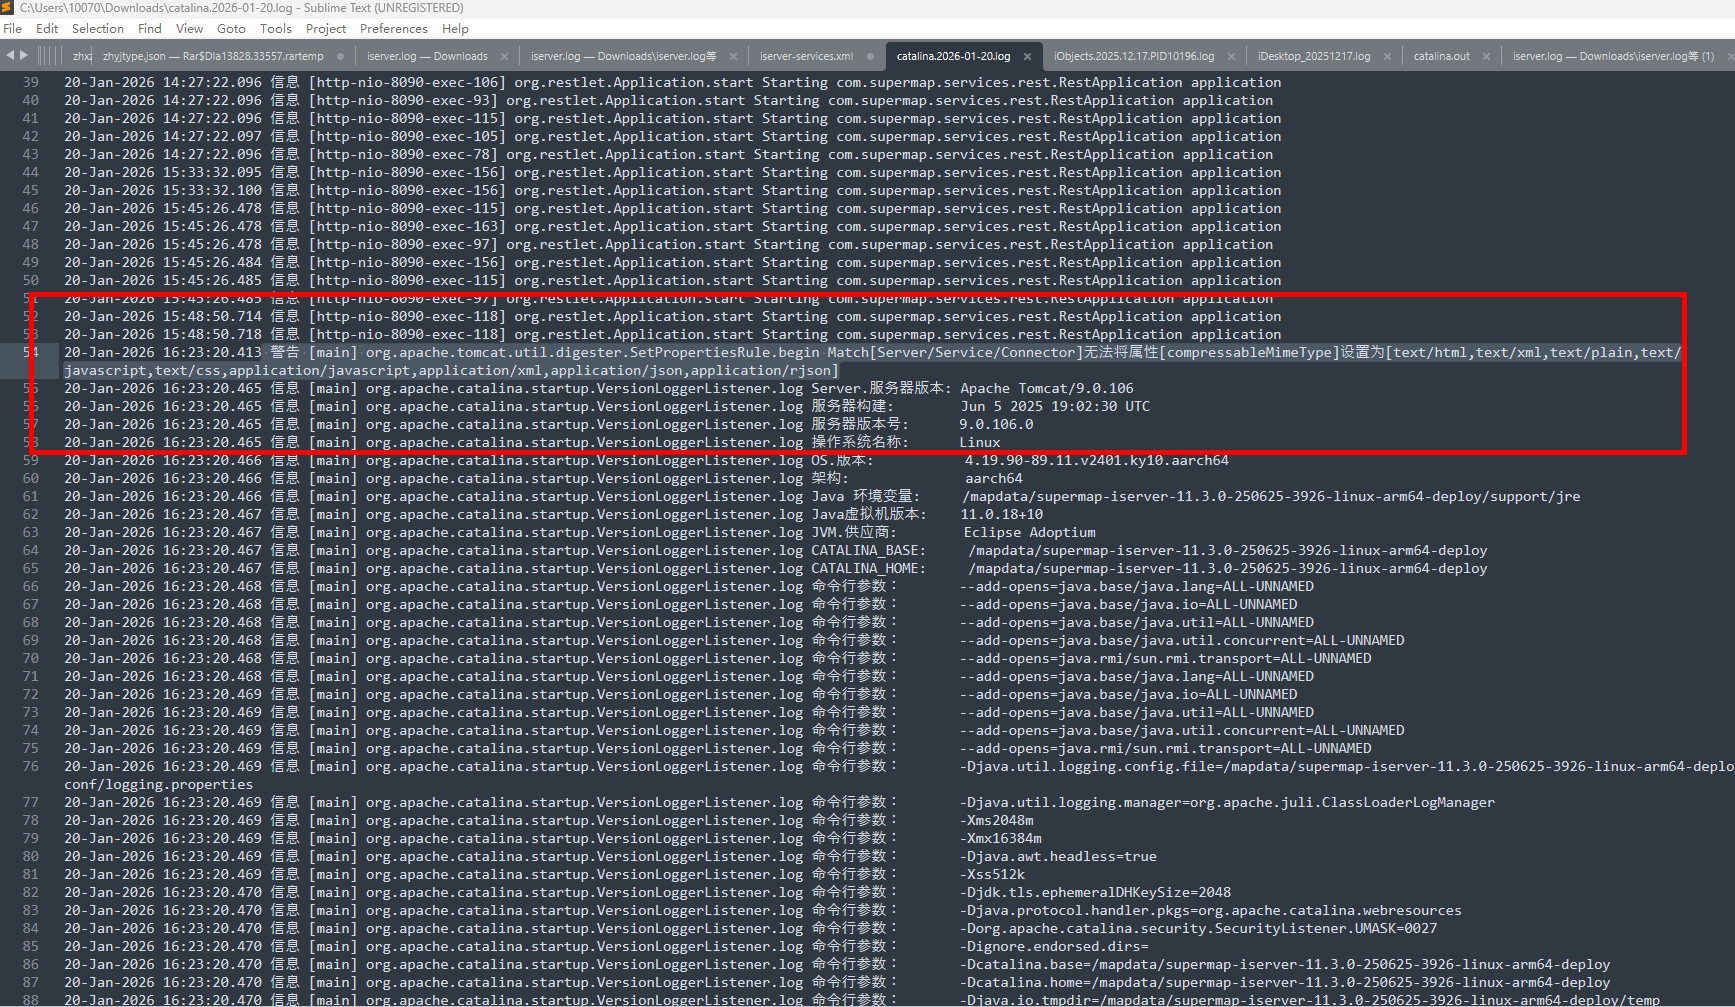The height and width of the screenshot is (1007, 1735).
Task: Click the tab scroll right arrow
Action: click(x=24, y=56)
